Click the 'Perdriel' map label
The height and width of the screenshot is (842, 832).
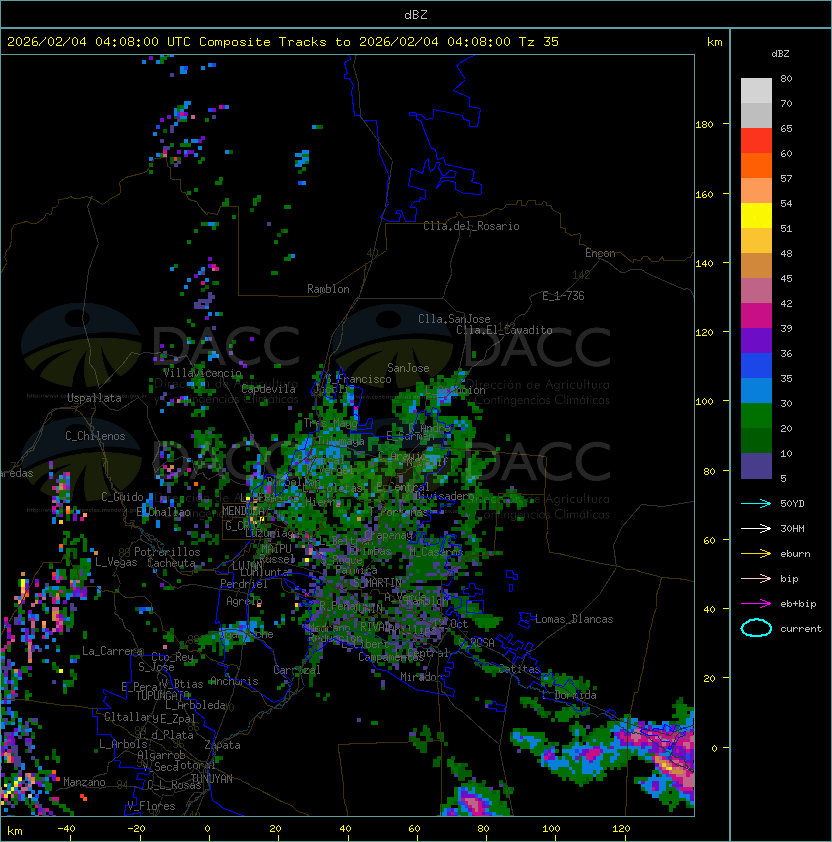click(x=244, y=584)
